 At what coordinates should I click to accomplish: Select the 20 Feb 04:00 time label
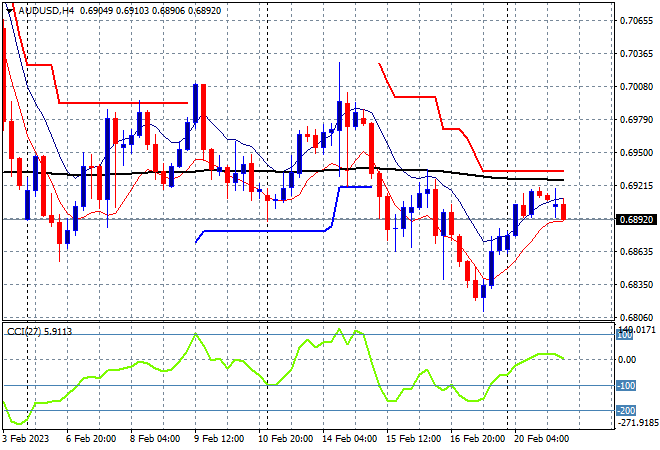point(541,439)
